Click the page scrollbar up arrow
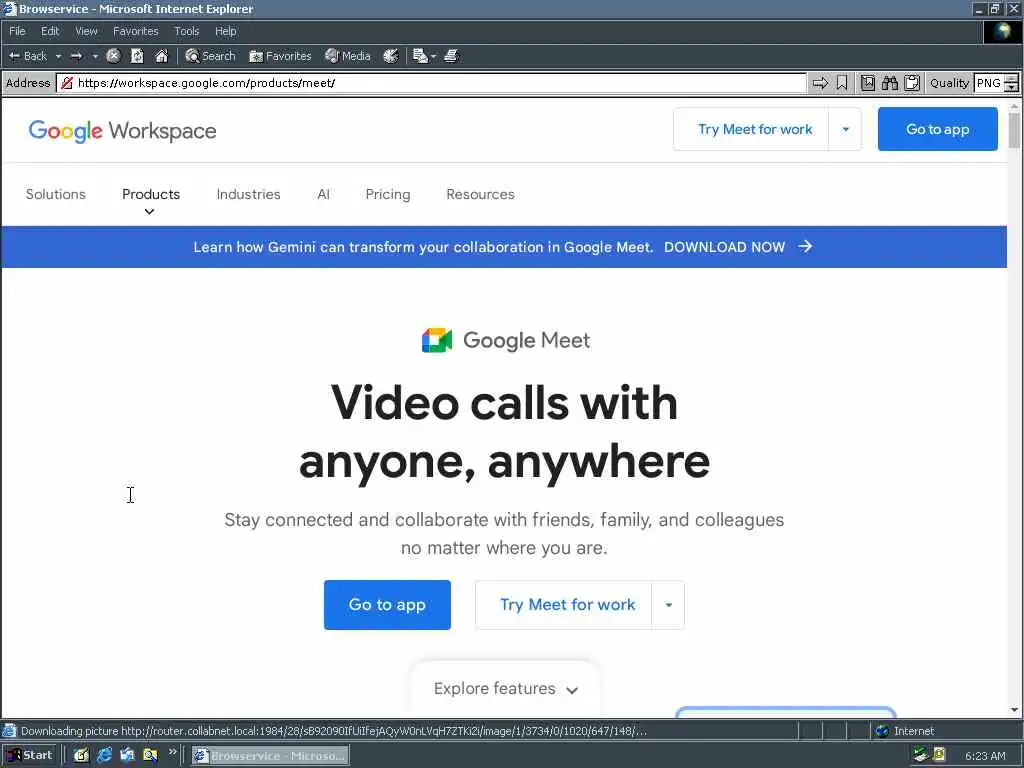Screen dimensions: 1024x768 click(1014, 106)
